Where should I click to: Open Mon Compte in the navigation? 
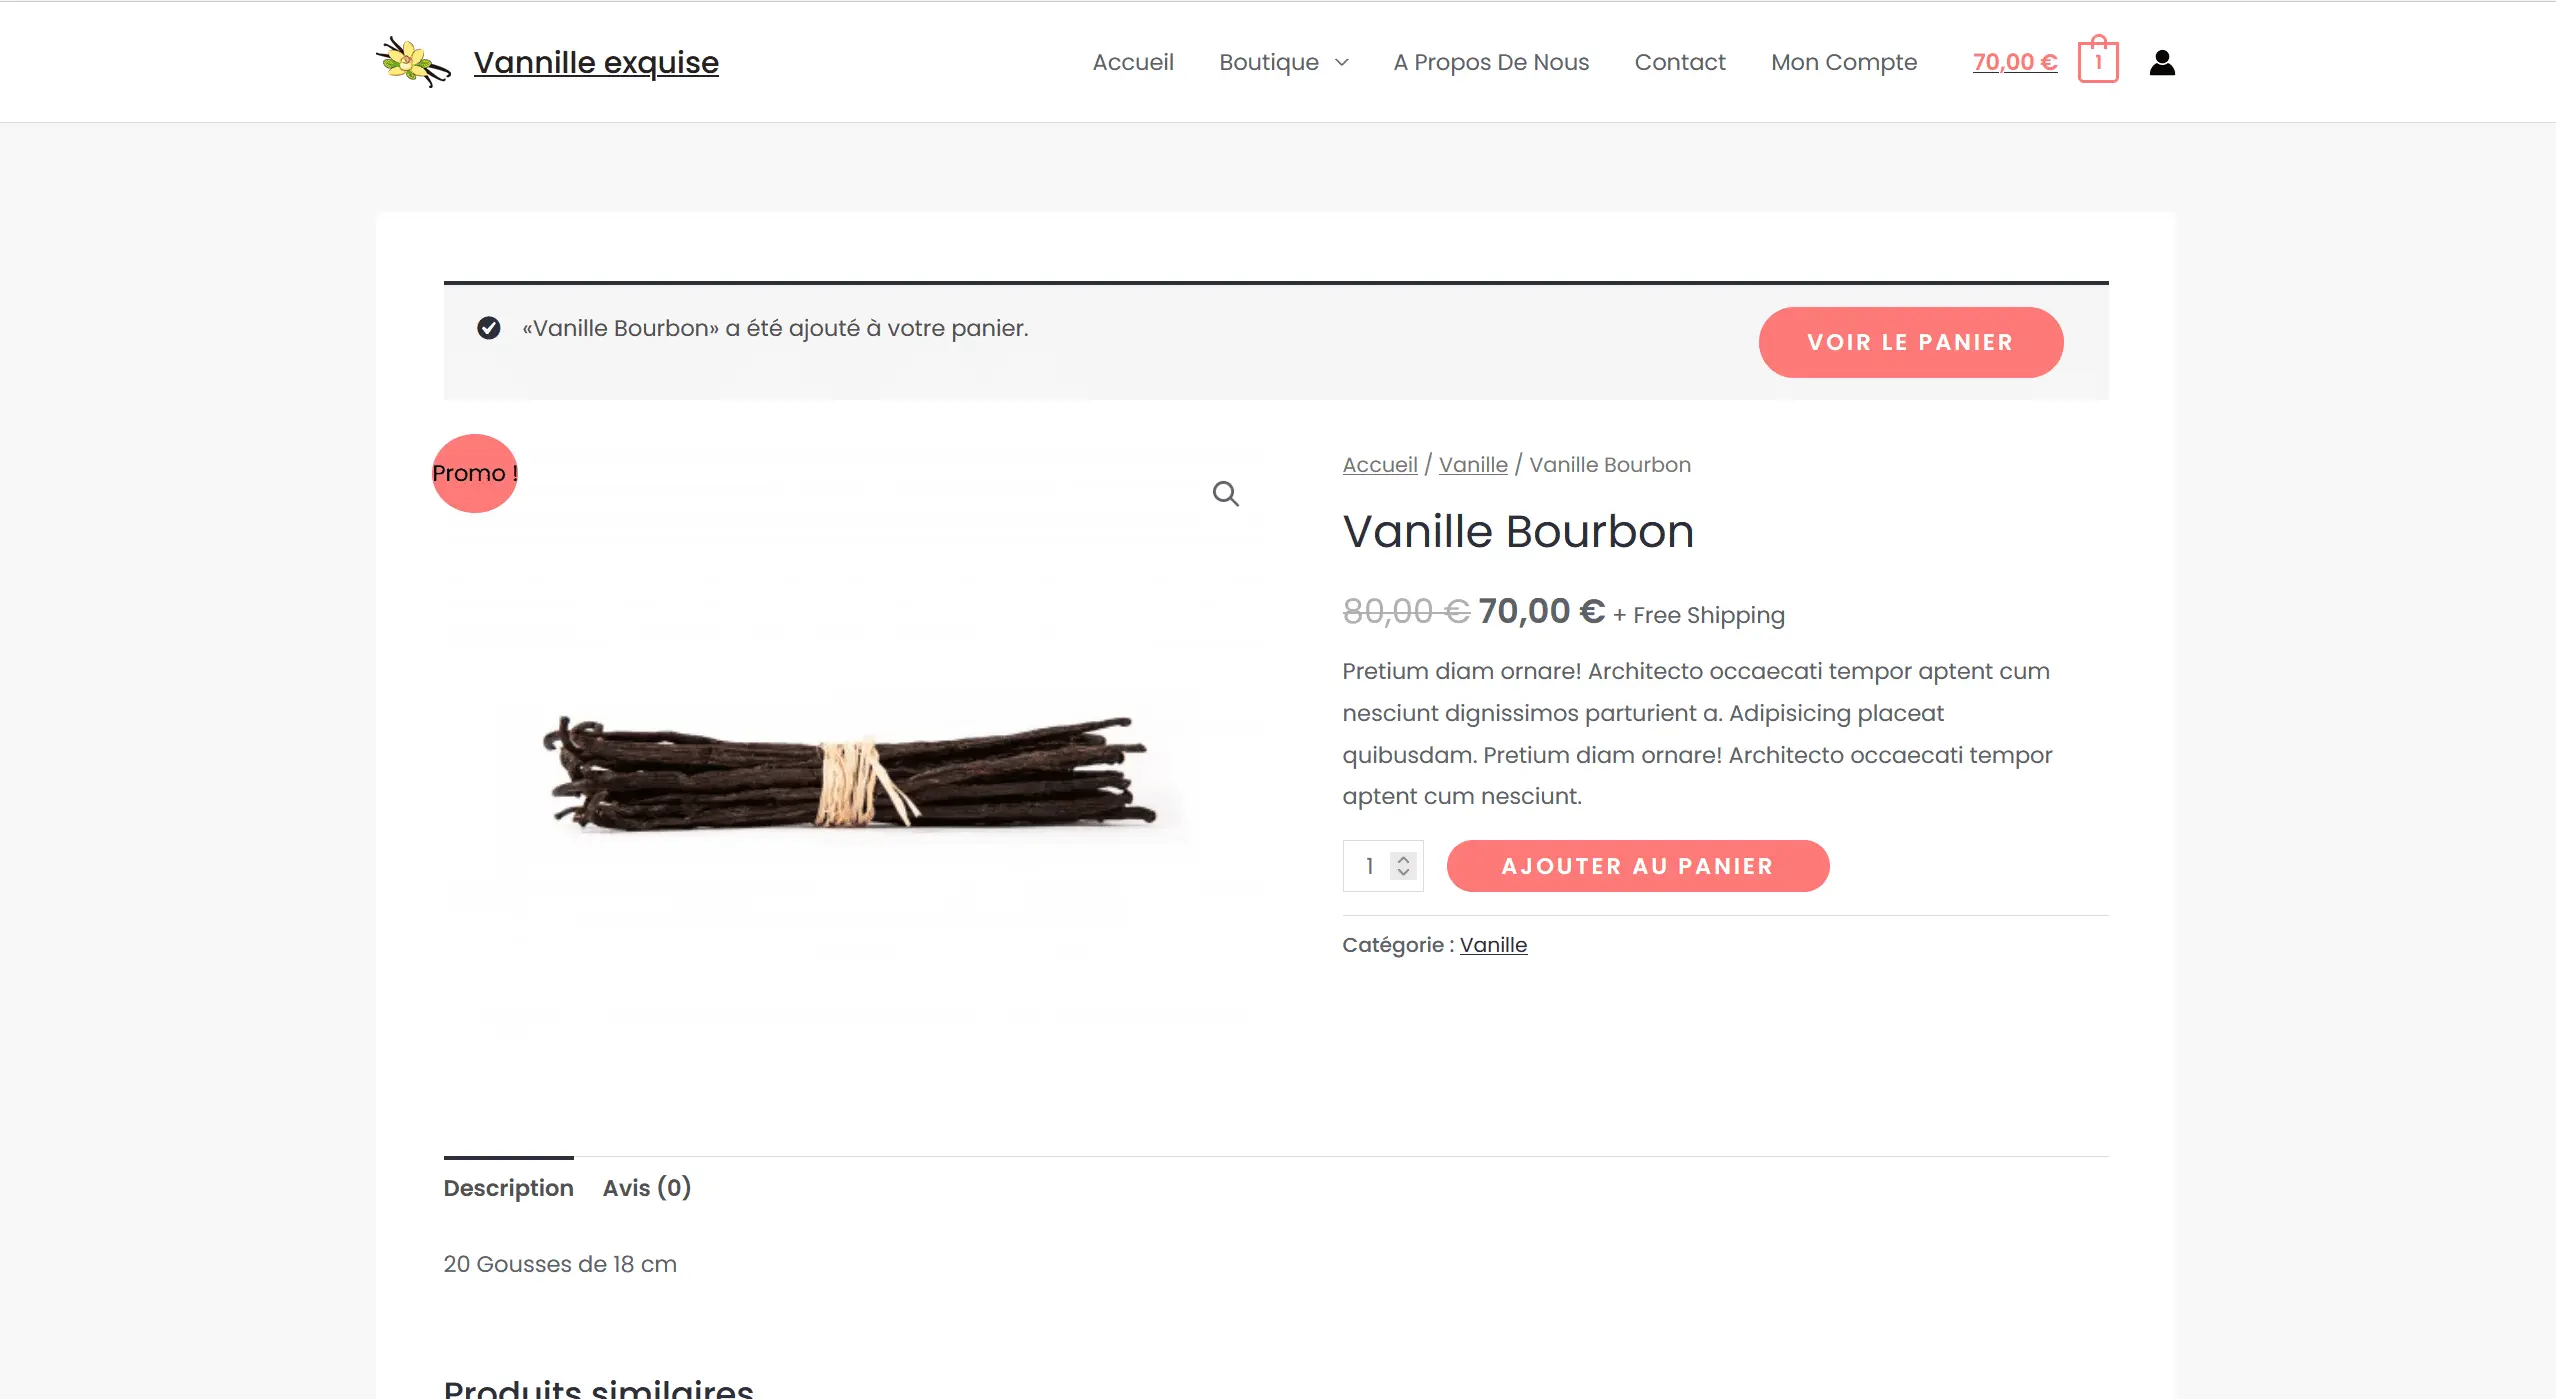[x=1843, y=62]
